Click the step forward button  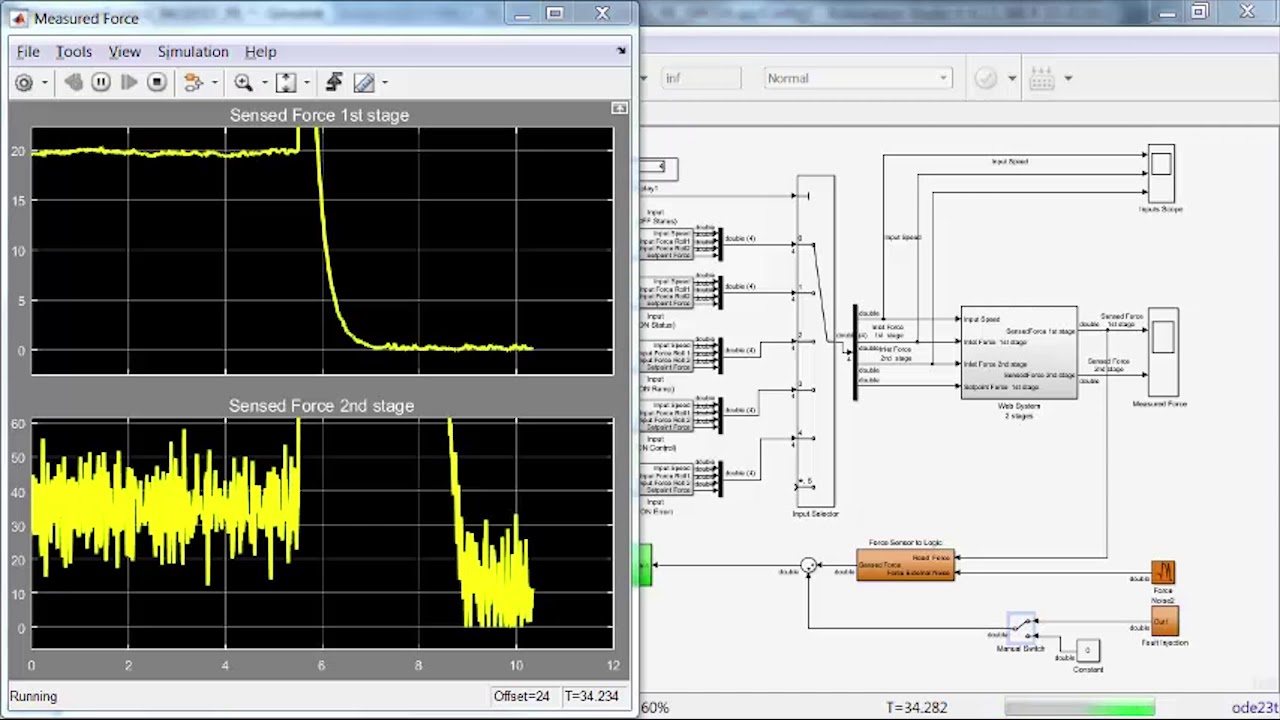129,83
